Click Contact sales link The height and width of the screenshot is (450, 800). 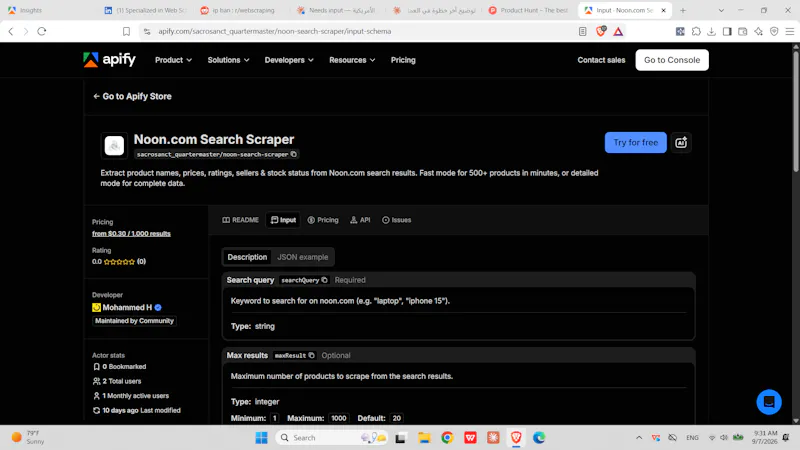[x=601, y=60]
